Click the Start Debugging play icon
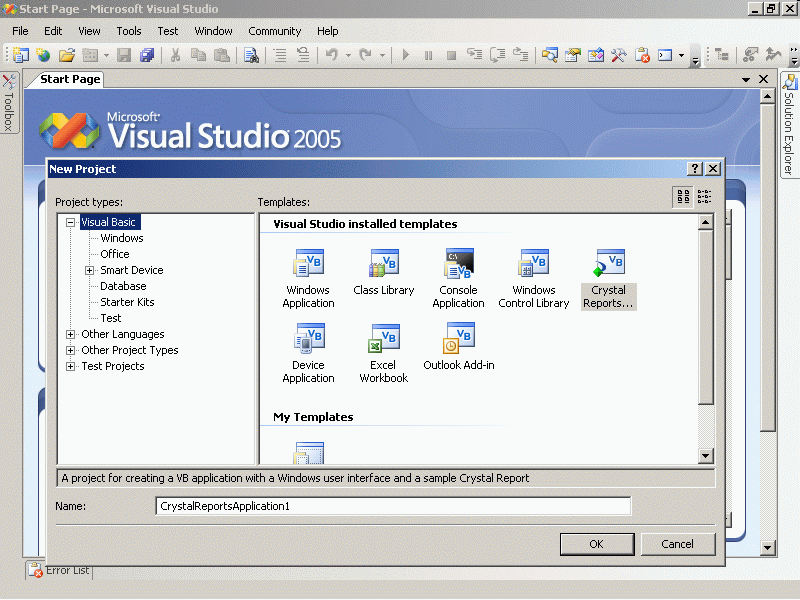This screenshot has width=800, height=600. click(406, 55)
